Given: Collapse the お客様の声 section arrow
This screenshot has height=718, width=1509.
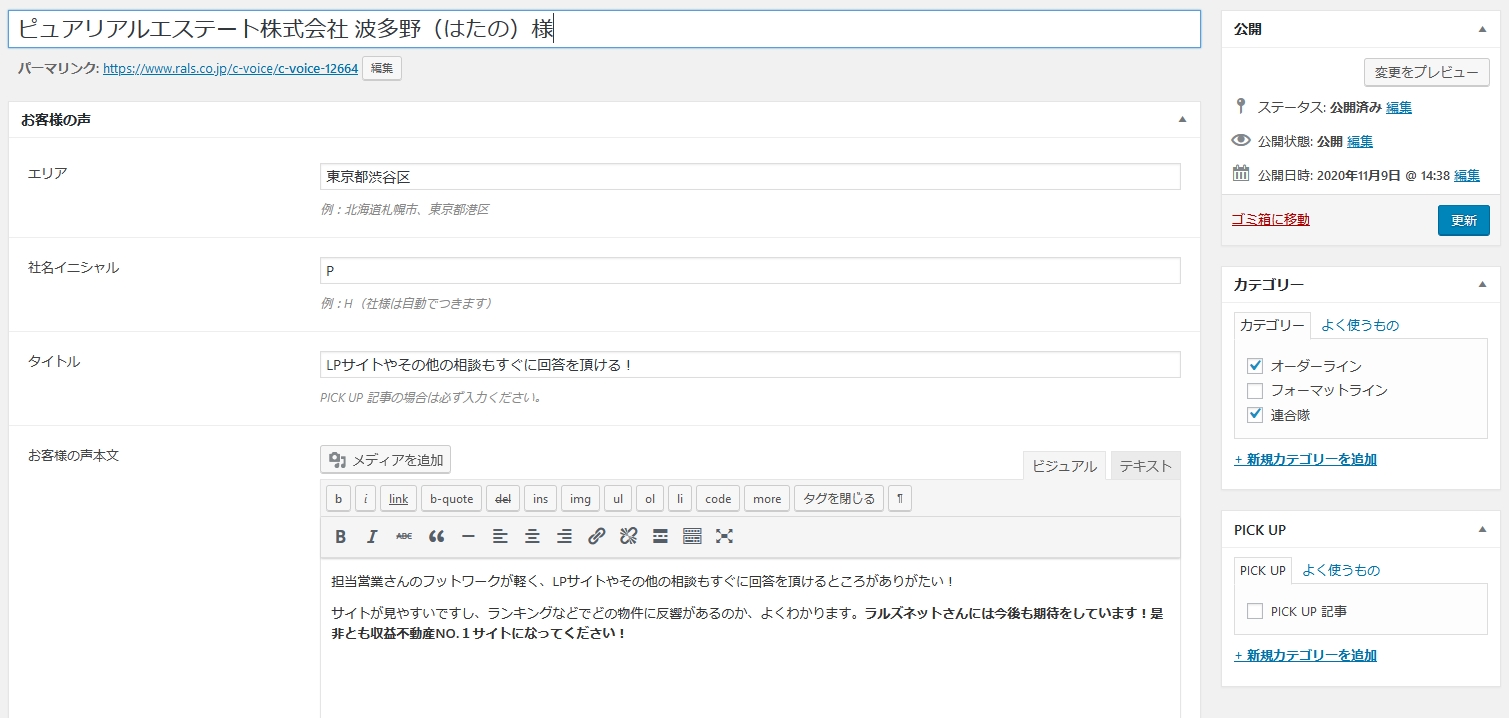Looking at the screenshot, I should pyautogui.click(x=1182, y=120).
